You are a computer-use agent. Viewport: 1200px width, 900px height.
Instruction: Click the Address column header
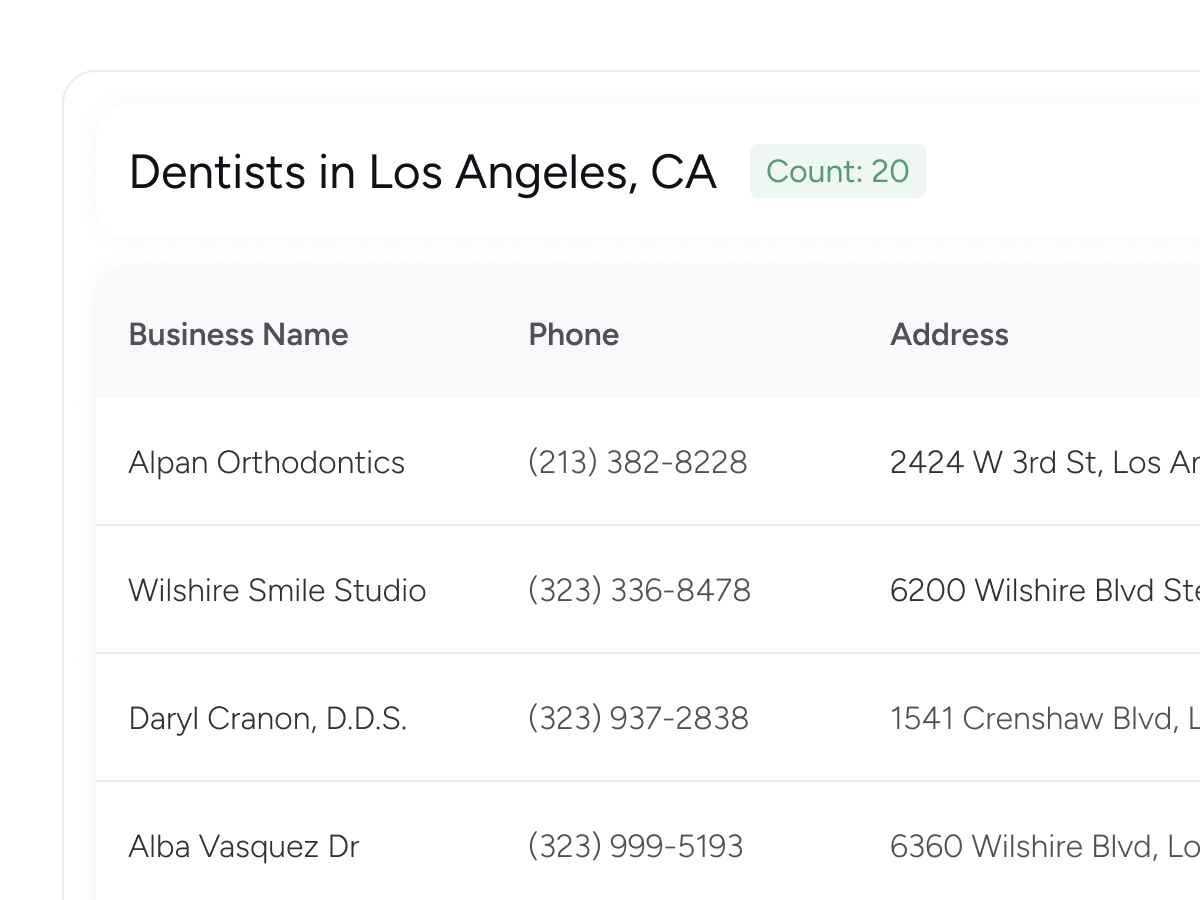(949, 334)
